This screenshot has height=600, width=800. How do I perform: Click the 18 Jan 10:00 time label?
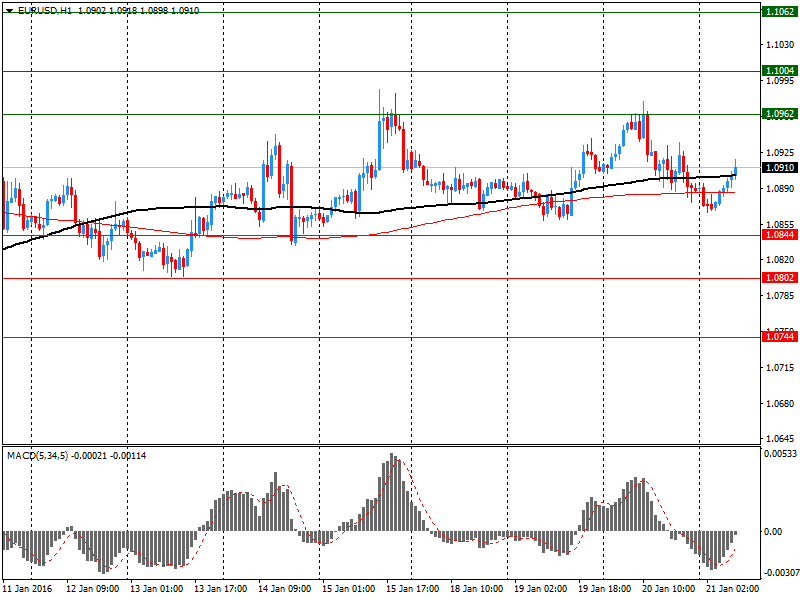tap(477, 588)
